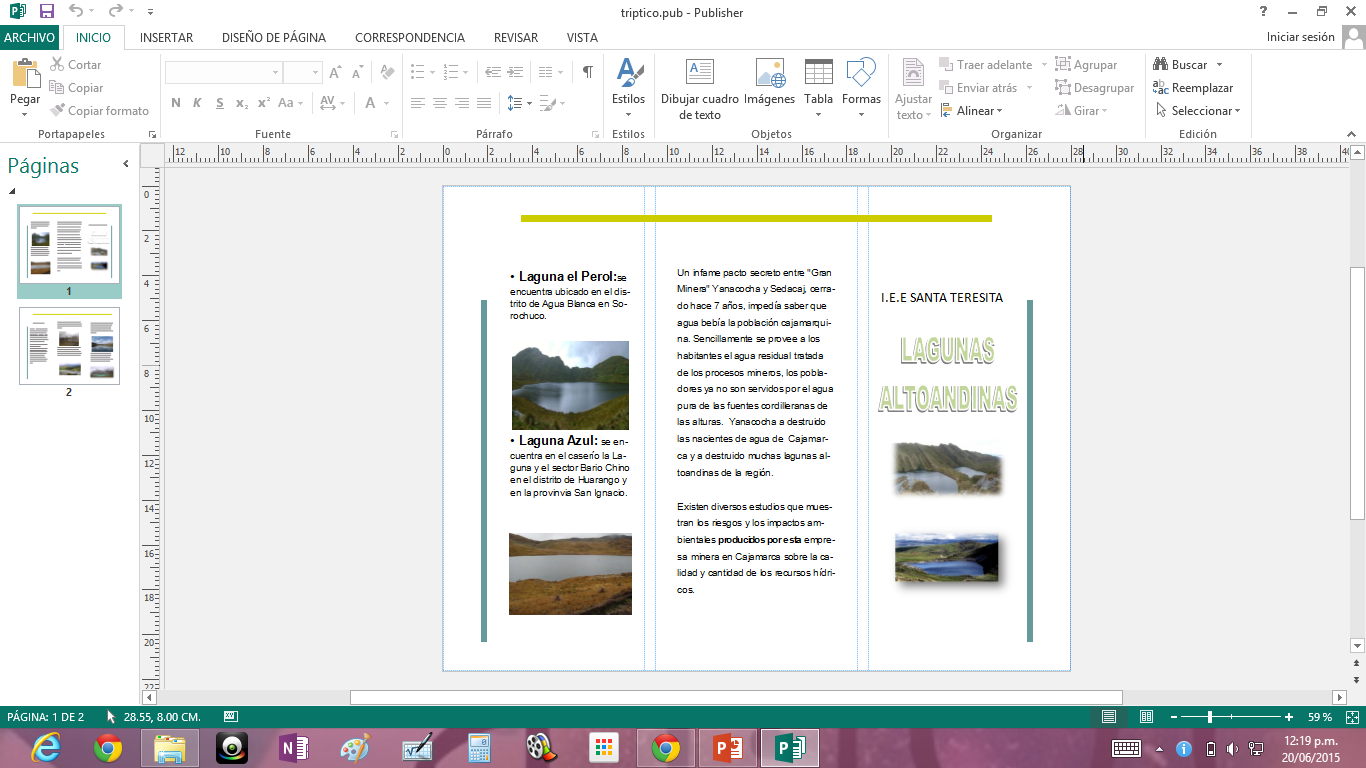Select page 2 thumbnail in Páginas pane

pos(69,346)
